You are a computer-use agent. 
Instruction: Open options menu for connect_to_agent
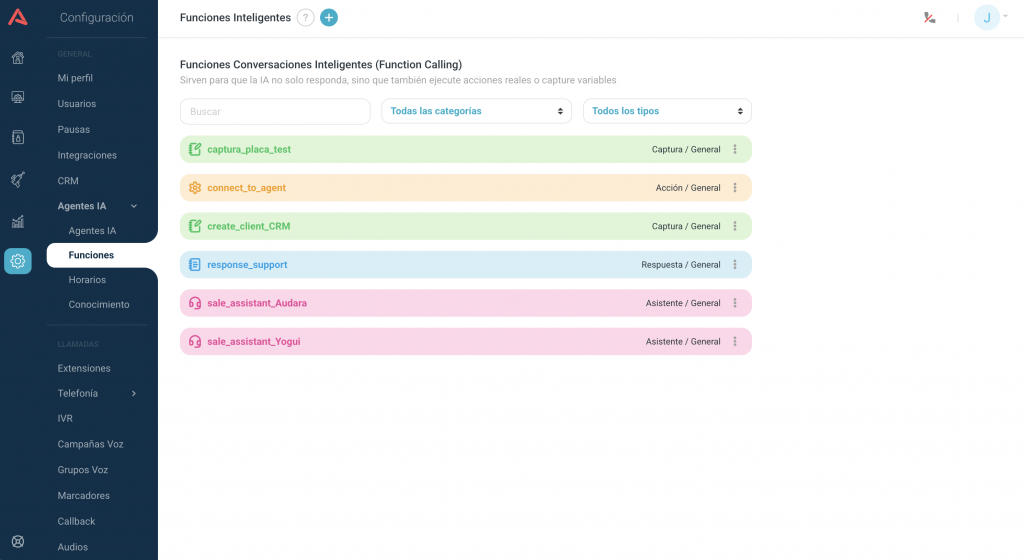coord(735,188)
